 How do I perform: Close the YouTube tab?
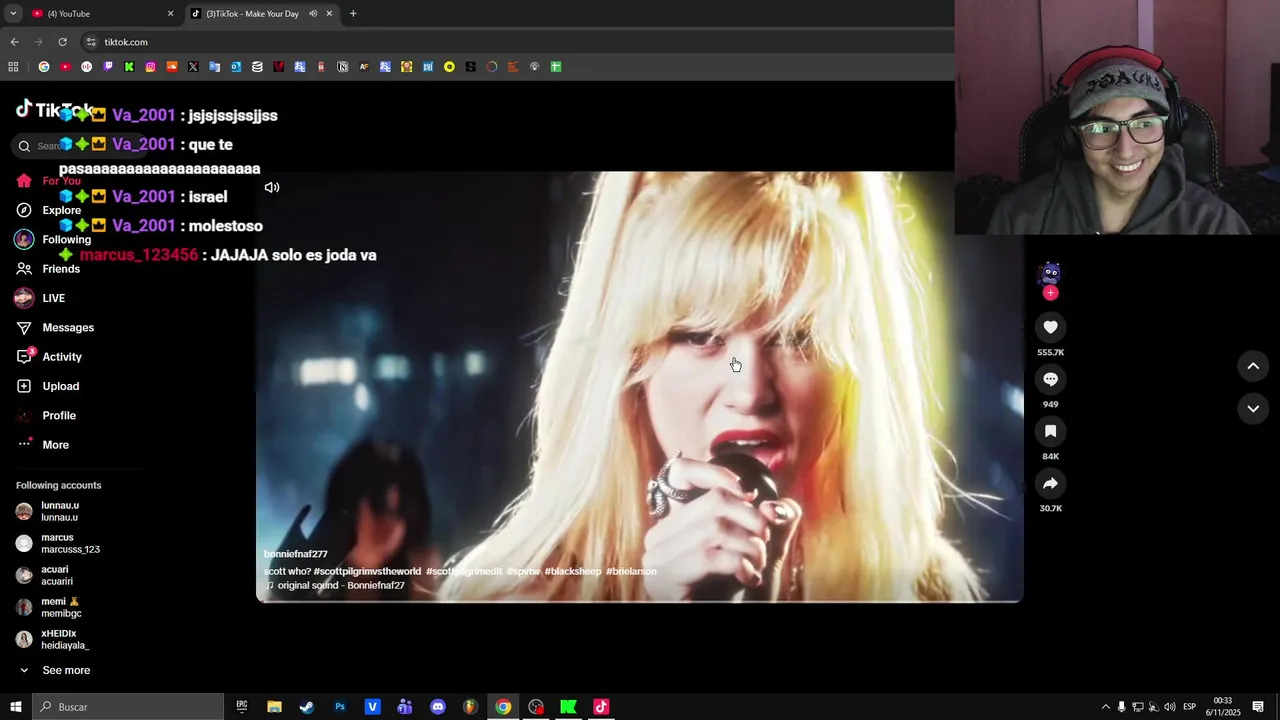(170, 14)
